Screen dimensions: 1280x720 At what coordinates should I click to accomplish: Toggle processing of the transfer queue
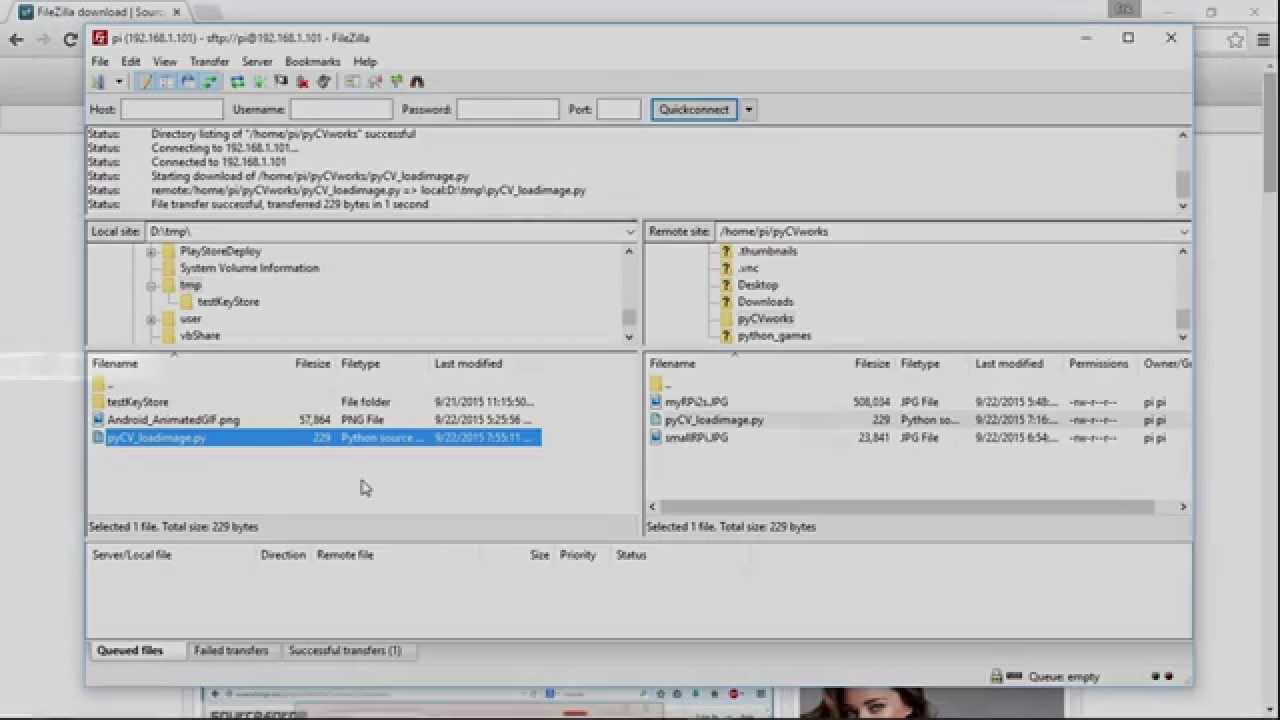click(259, 82)
